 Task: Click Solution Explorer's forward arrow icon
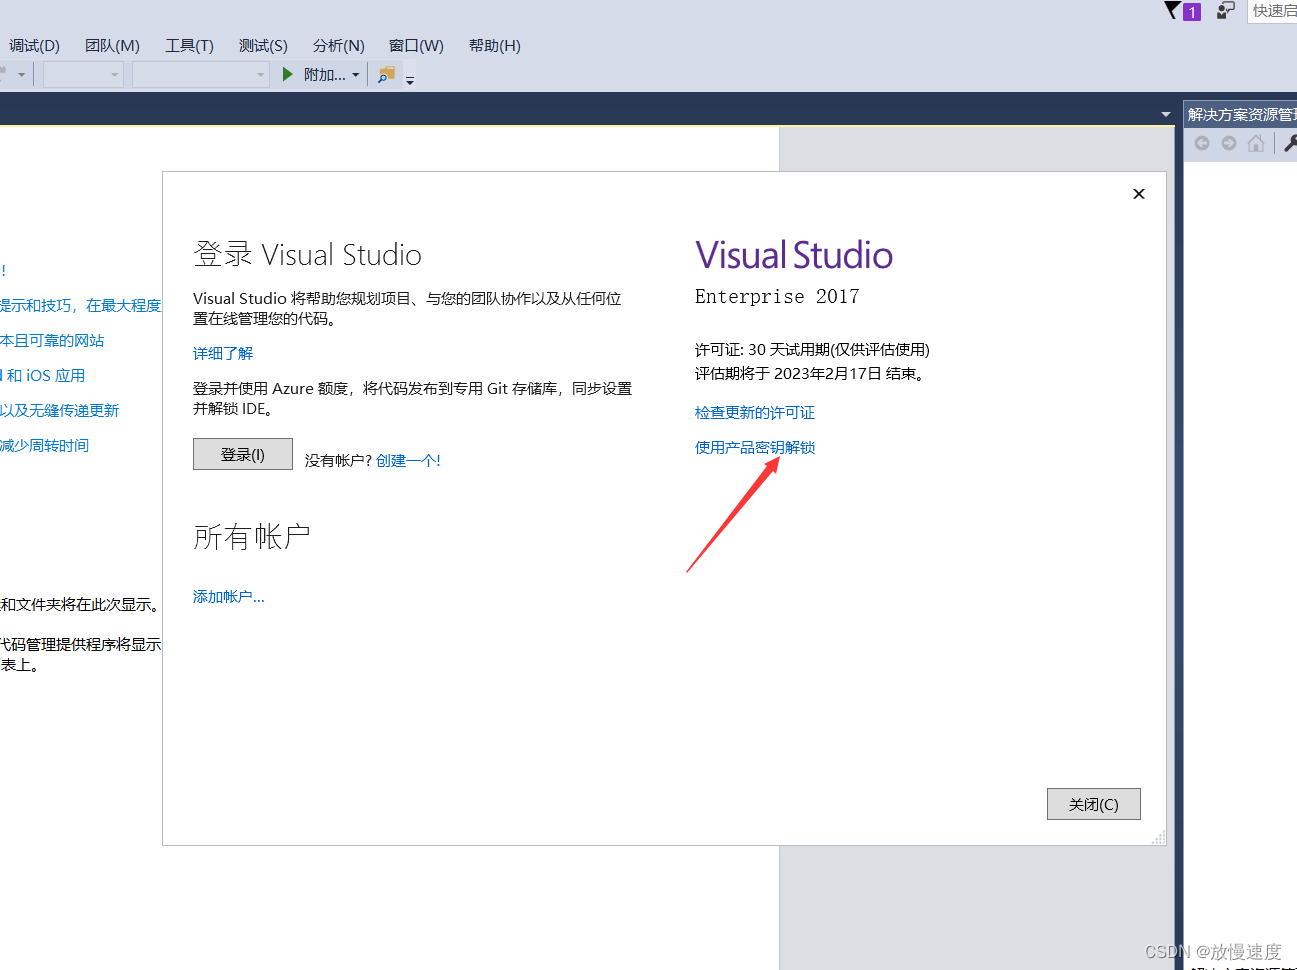coord(1229,143)
